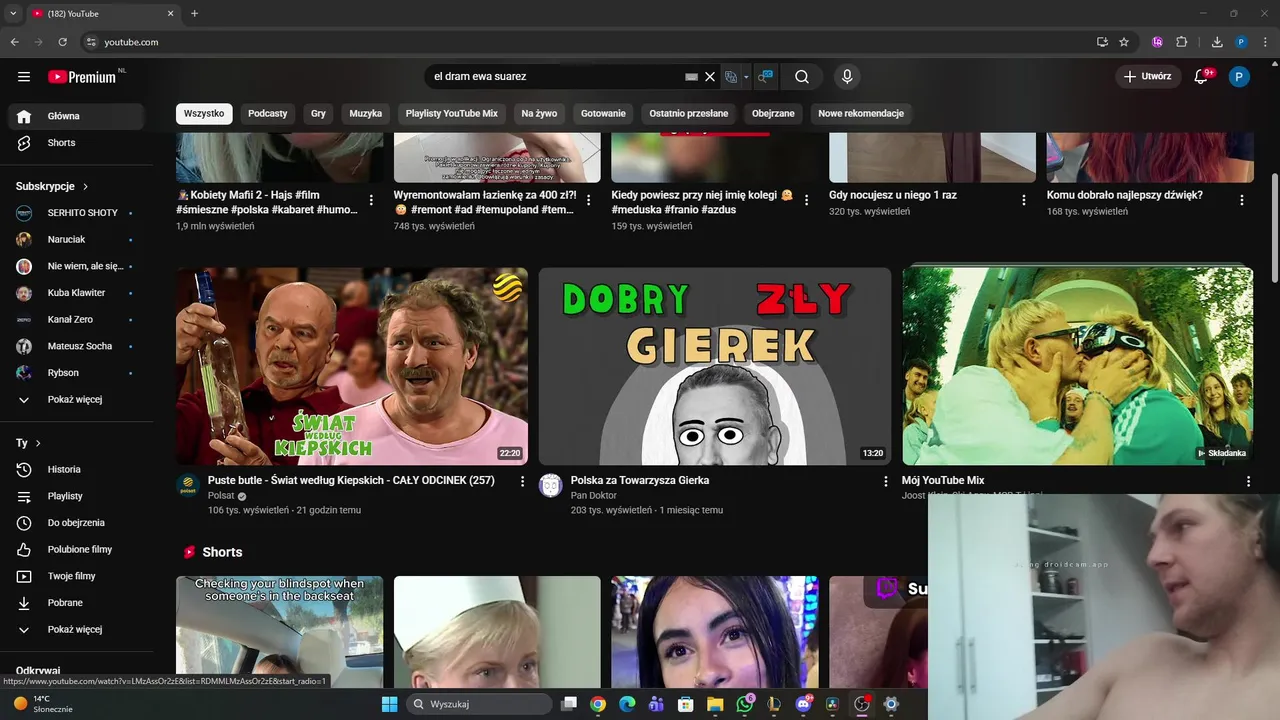Image resolution: width=1280 pixels, height=720 pixels.
Task: Select the Nowe rekomendacje chip
Action: click(x=861, y=113)
